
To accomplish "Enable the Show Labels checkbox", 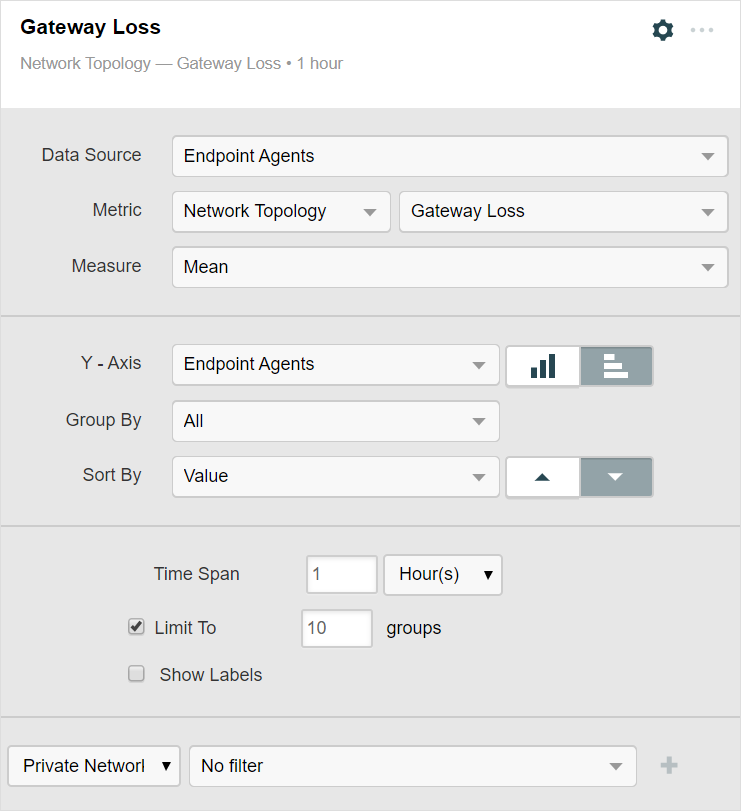I will pos(137,674).
